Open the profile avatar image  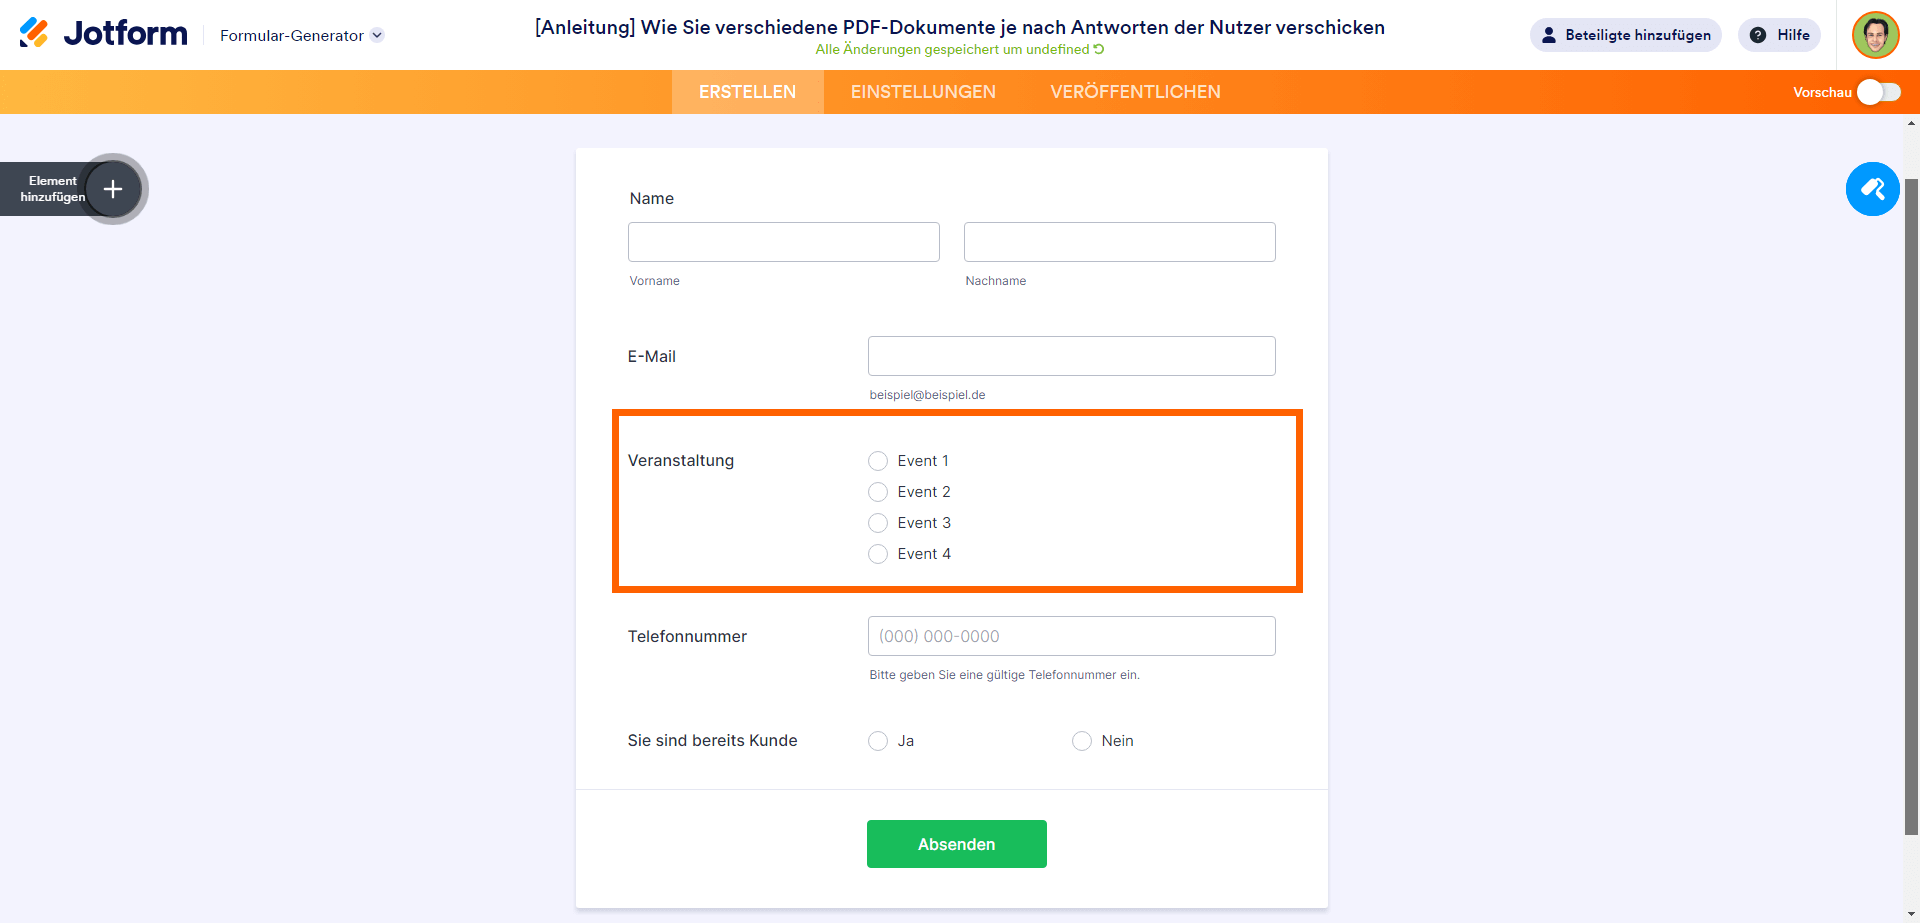coord(1877,34)
